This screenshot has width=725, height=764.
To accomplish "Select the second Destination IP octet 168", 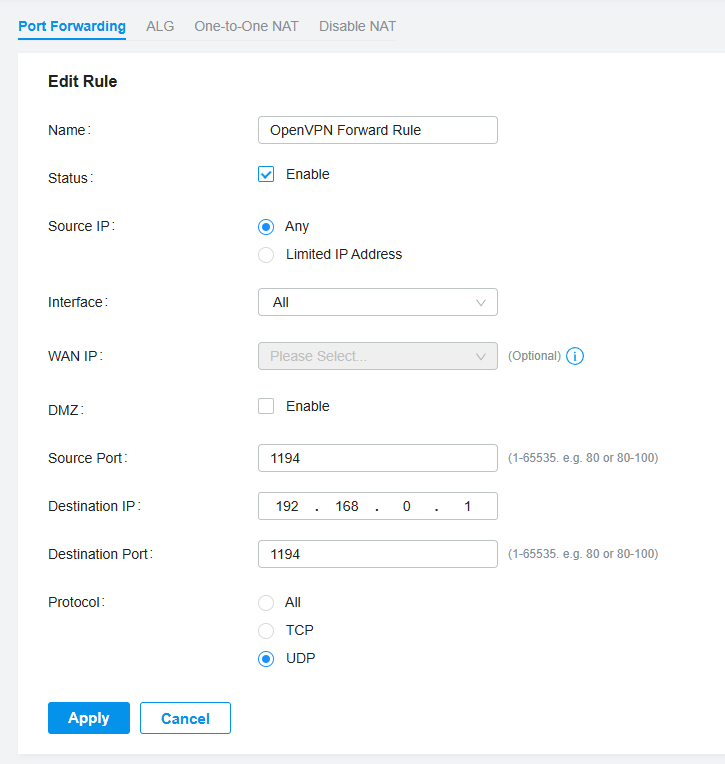I will [347, 506].
